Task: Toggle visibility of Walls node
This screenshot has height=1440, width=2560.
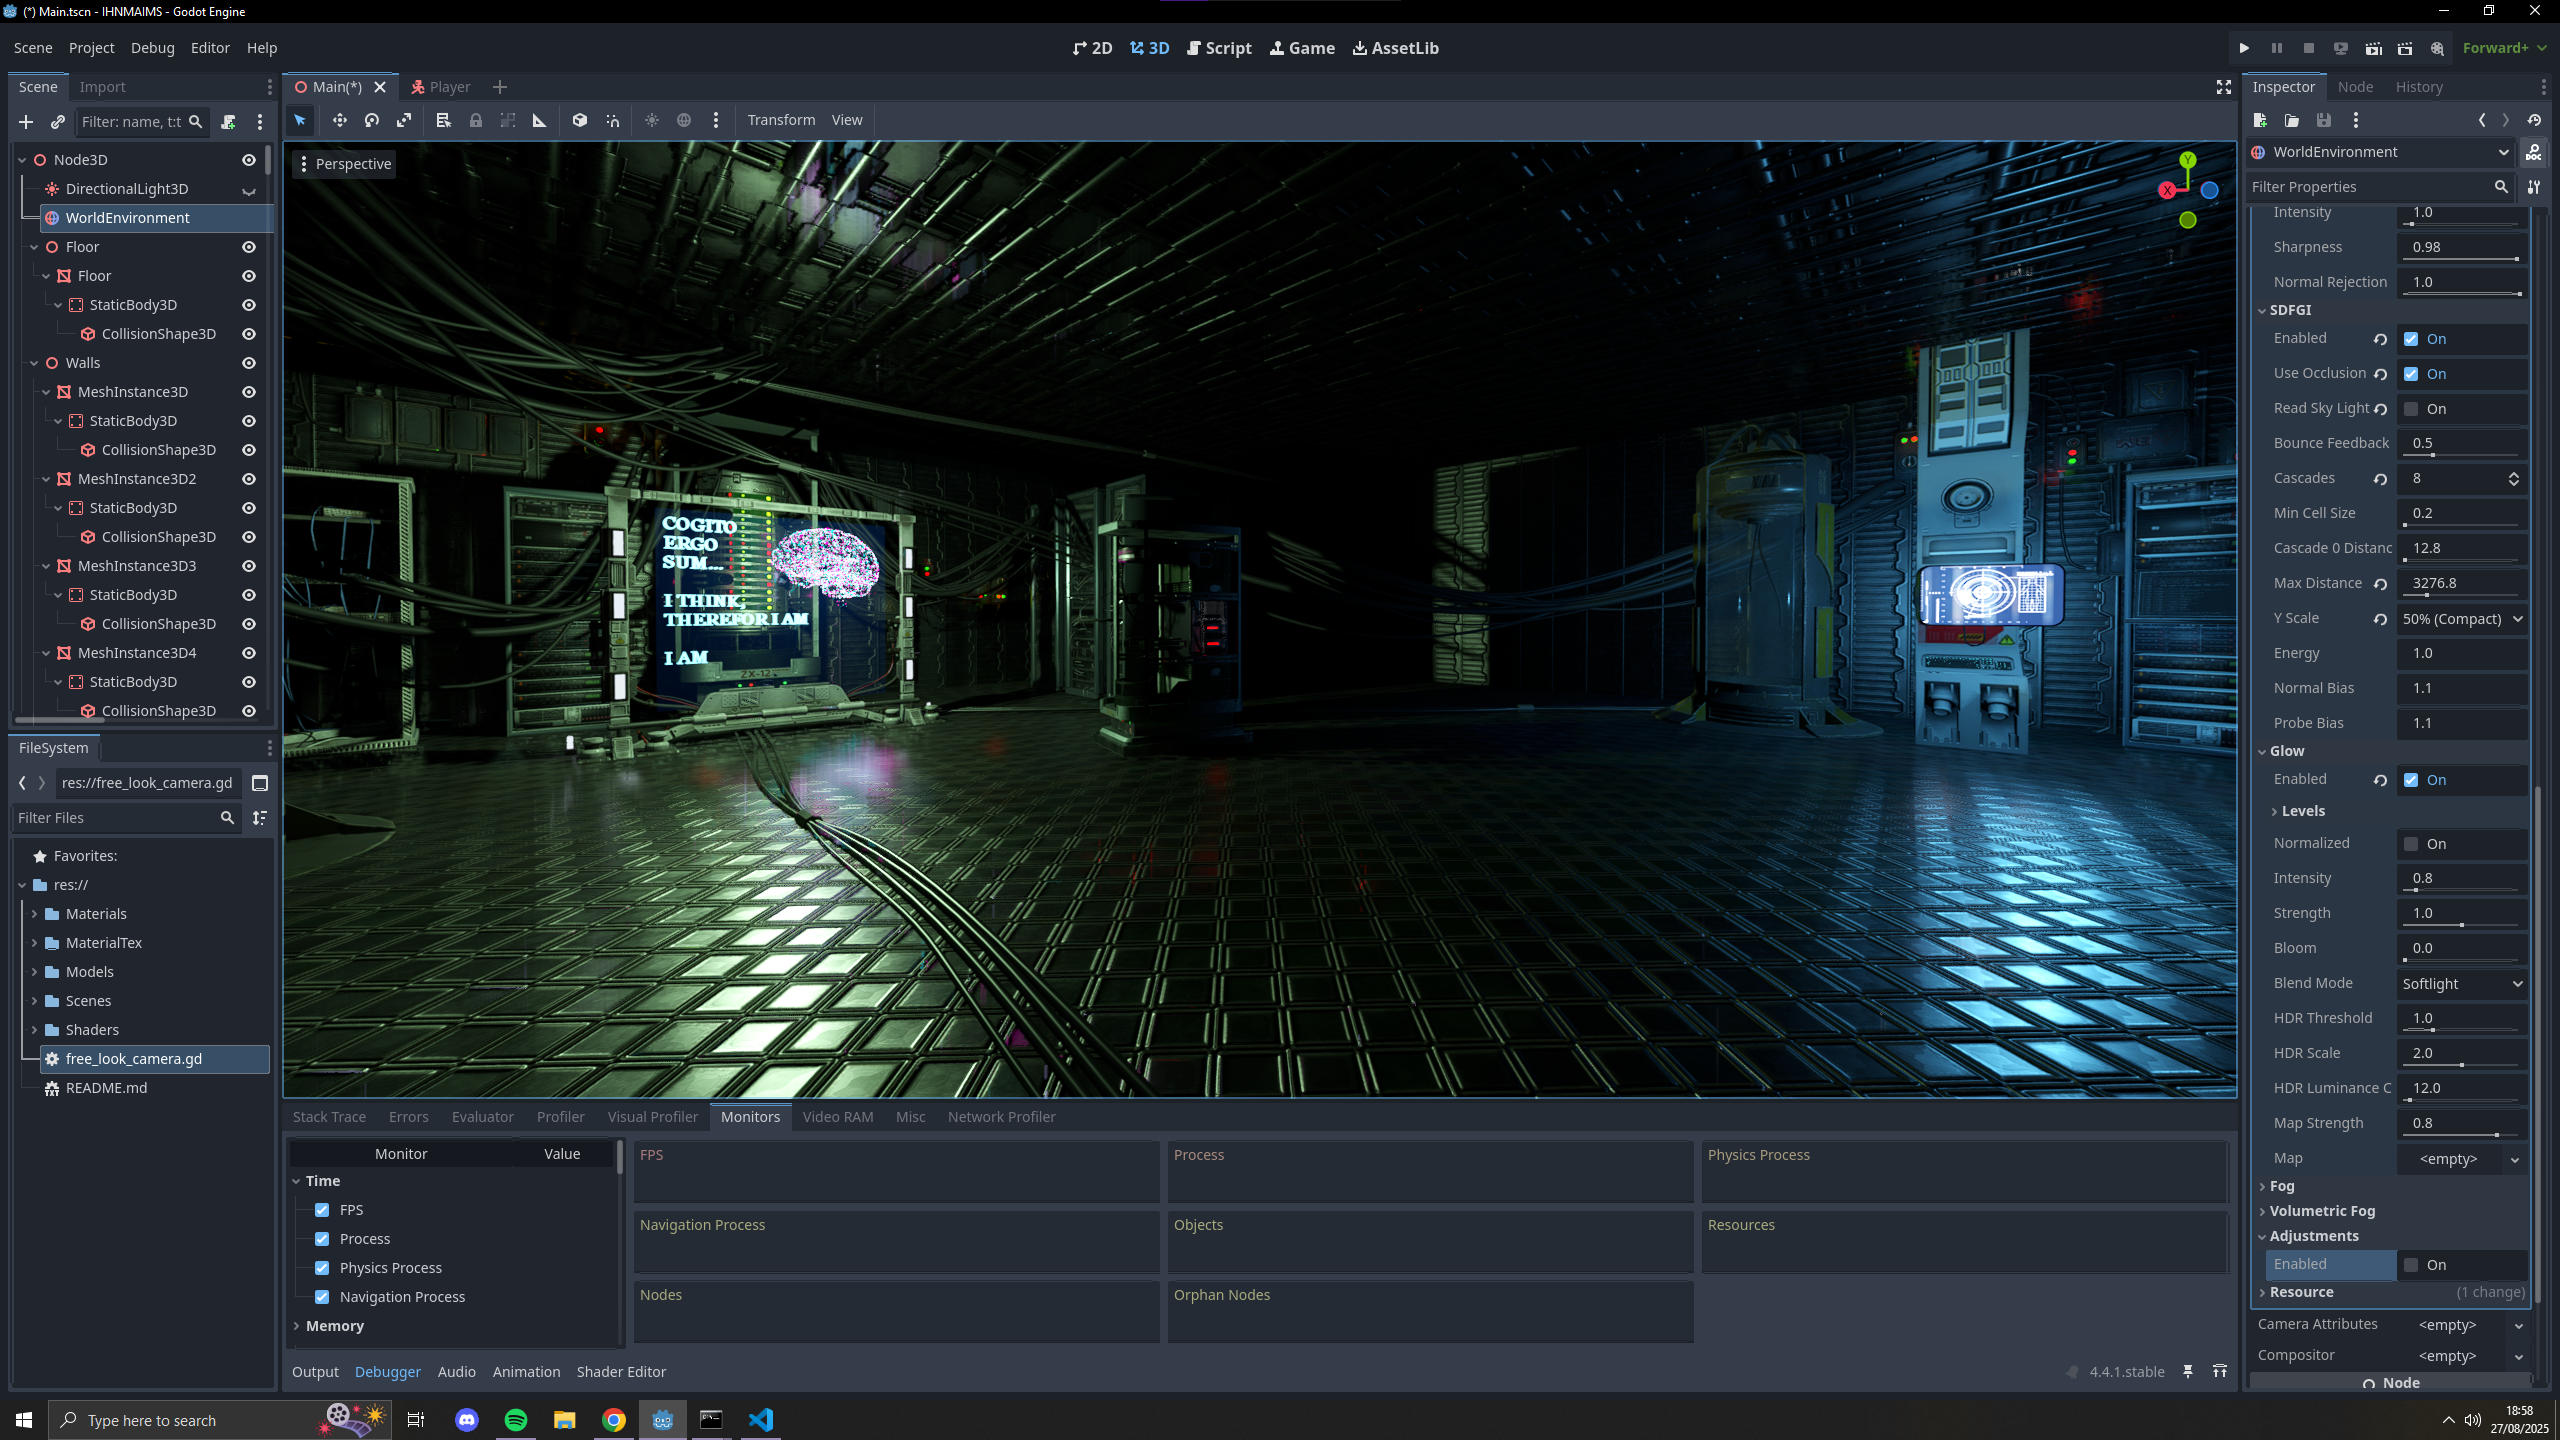Action: 249,363
